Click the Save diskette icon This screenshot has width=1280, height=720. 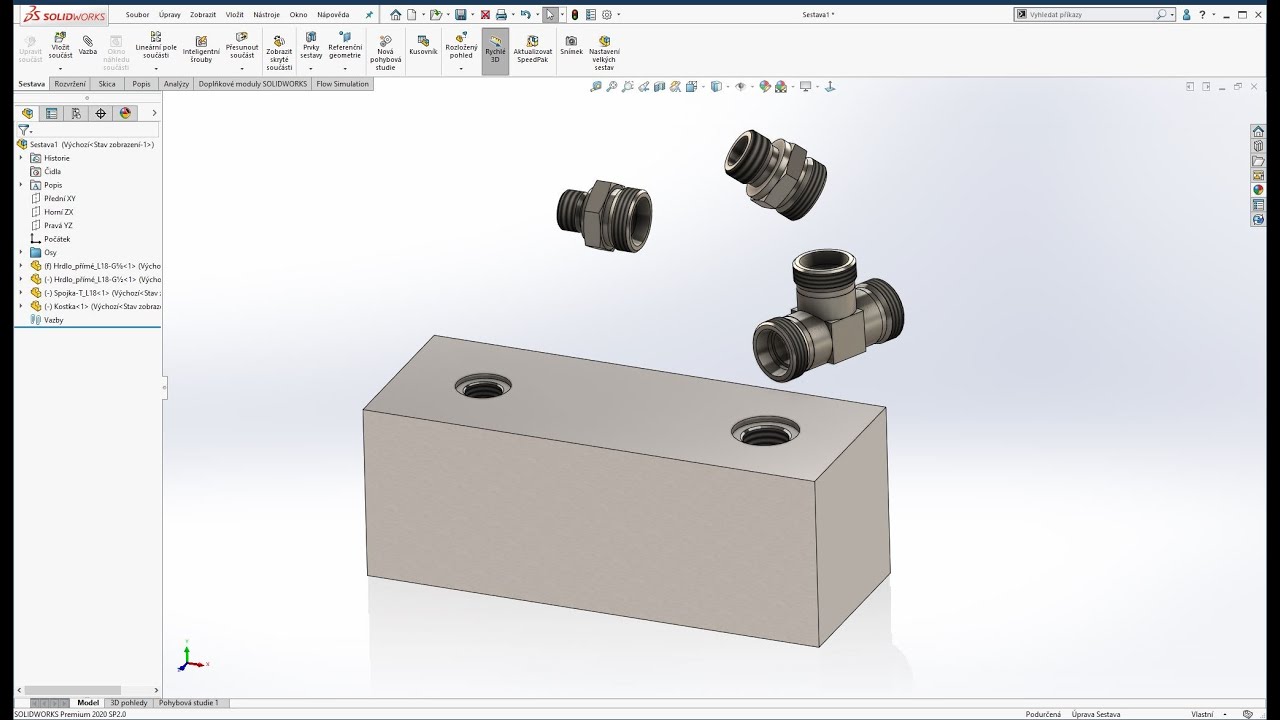(x=460, y=15)
